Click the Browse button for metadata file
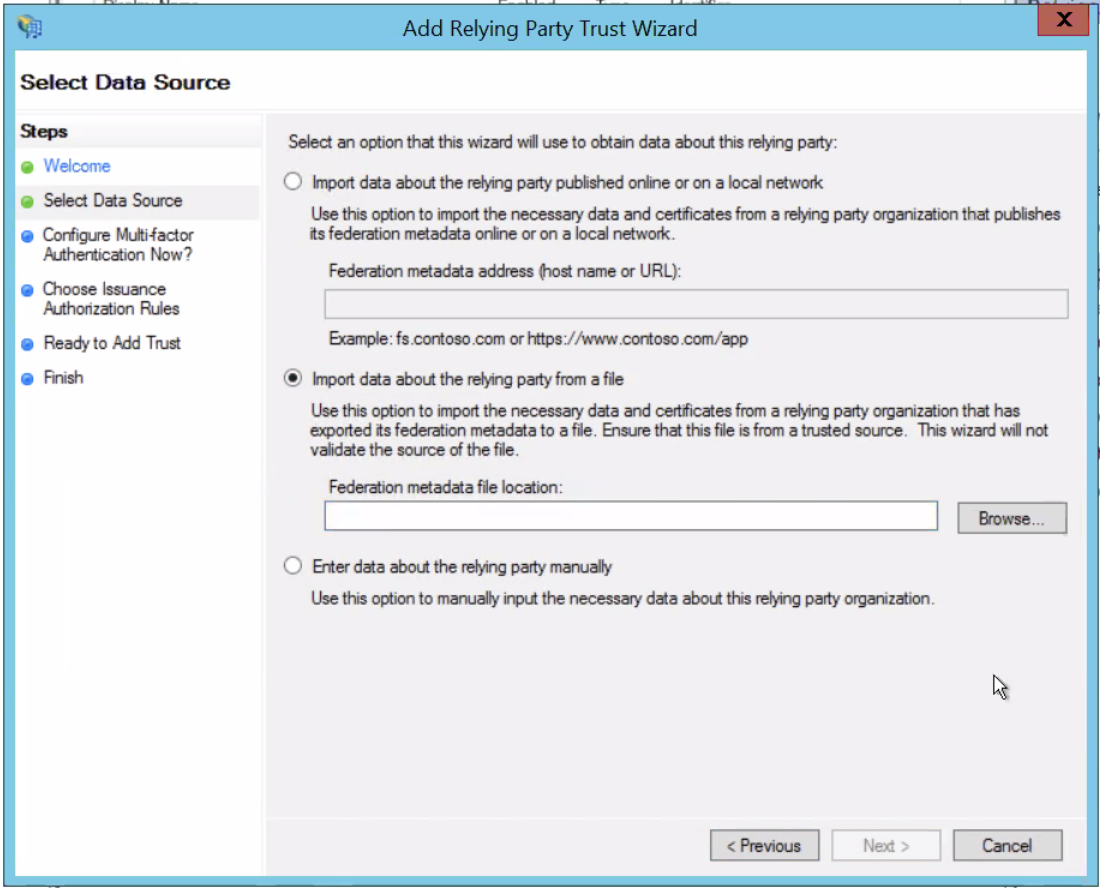This screenshot has width=1100, height=888. tap(1011, 518)
